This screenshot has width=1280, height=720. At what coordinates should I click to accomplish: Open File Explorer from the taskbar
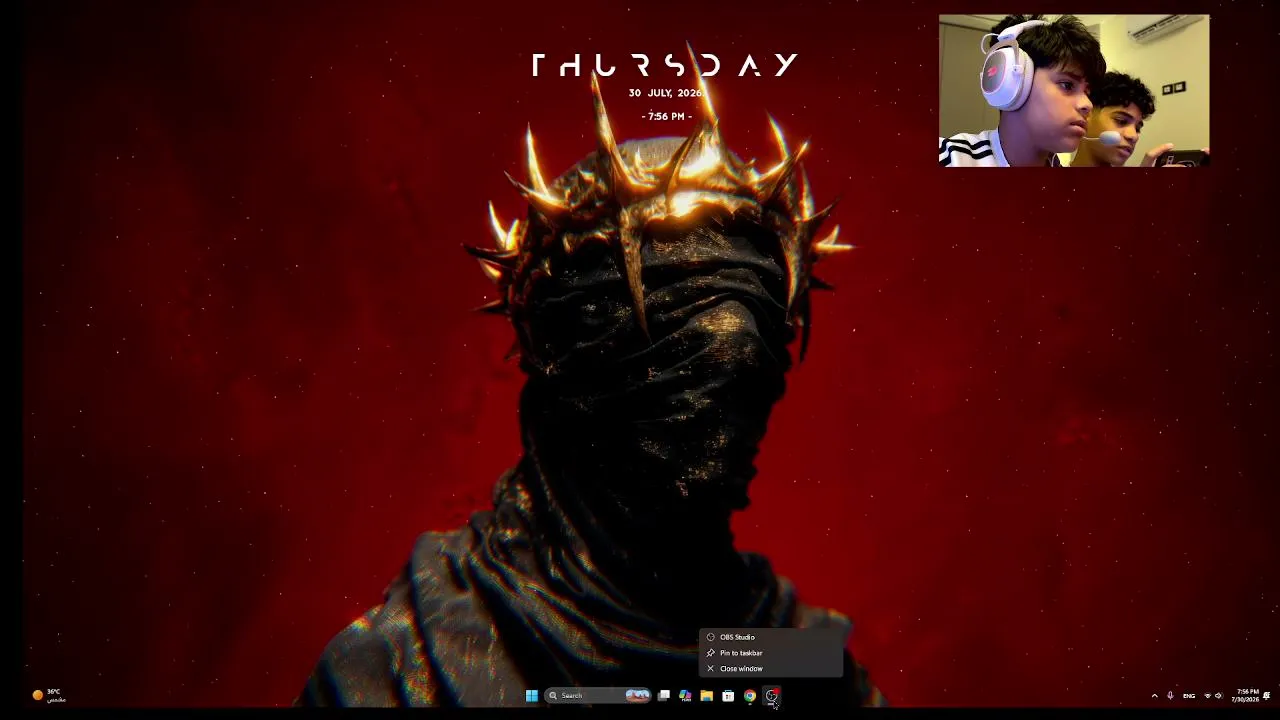707,696
